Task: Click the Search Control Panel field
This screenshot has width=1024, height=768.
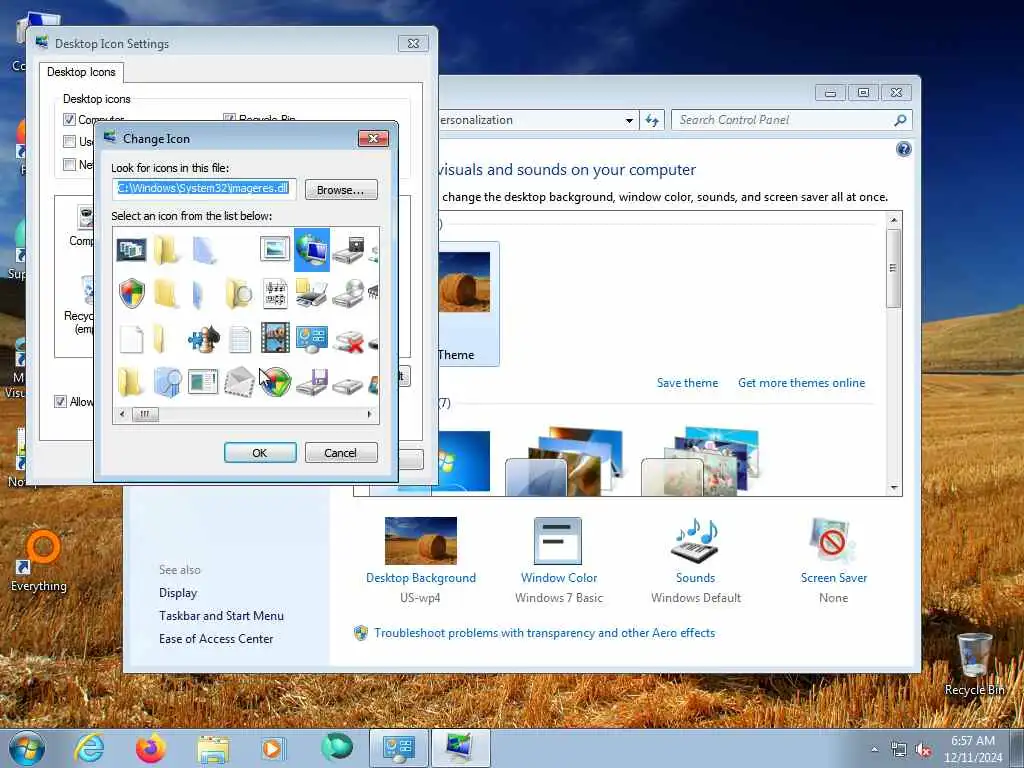Action: (784, 120)
